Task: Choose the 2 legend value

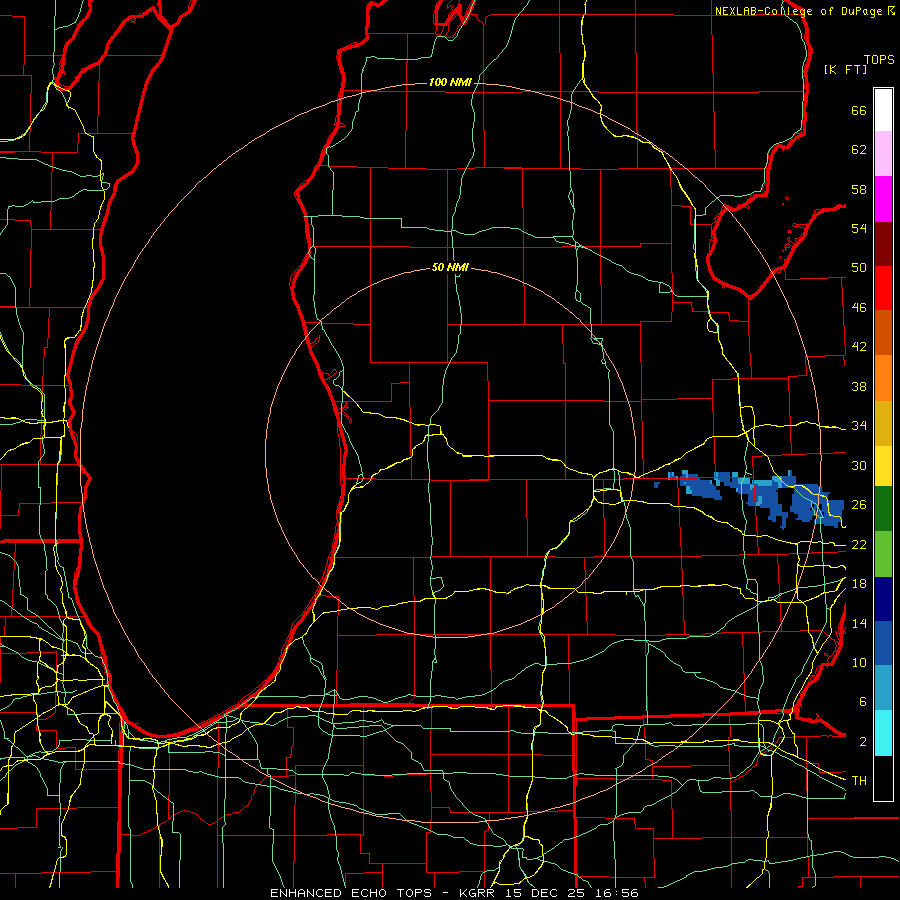Action: (x=862, y=742)
